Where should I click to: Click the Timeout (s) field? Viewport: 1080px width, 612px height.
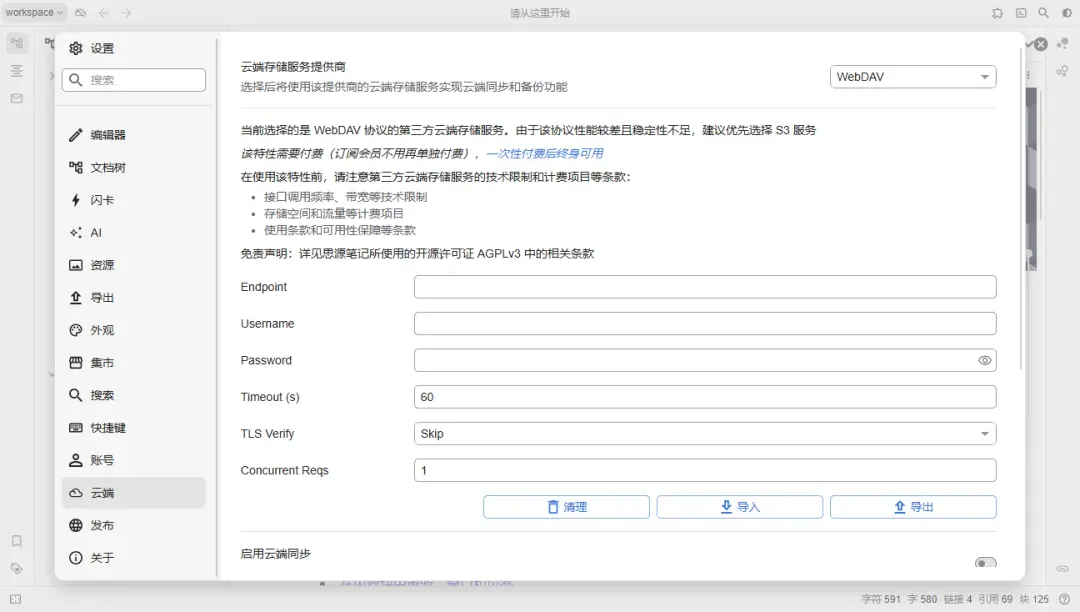coord(705,397)
